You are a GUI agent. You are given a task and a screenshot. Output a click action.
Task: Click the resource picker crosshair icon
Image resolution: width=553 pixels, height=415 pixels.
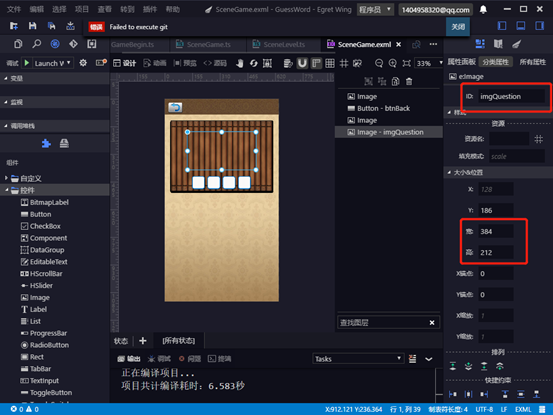(x=539, y=139)
